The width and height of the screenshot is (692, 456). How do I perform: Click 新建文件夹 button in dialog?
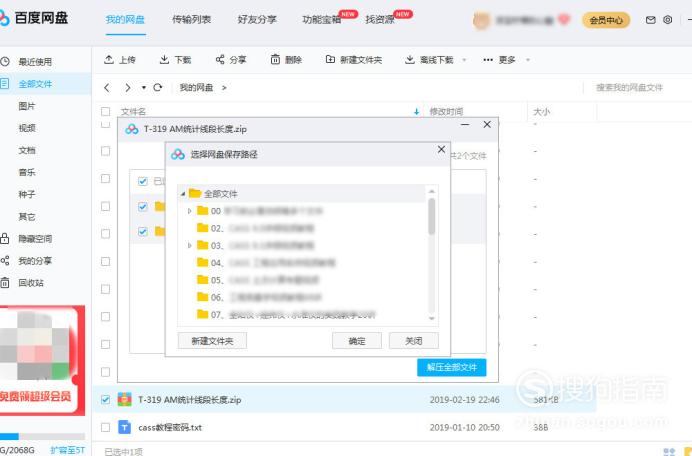(212, 341)
